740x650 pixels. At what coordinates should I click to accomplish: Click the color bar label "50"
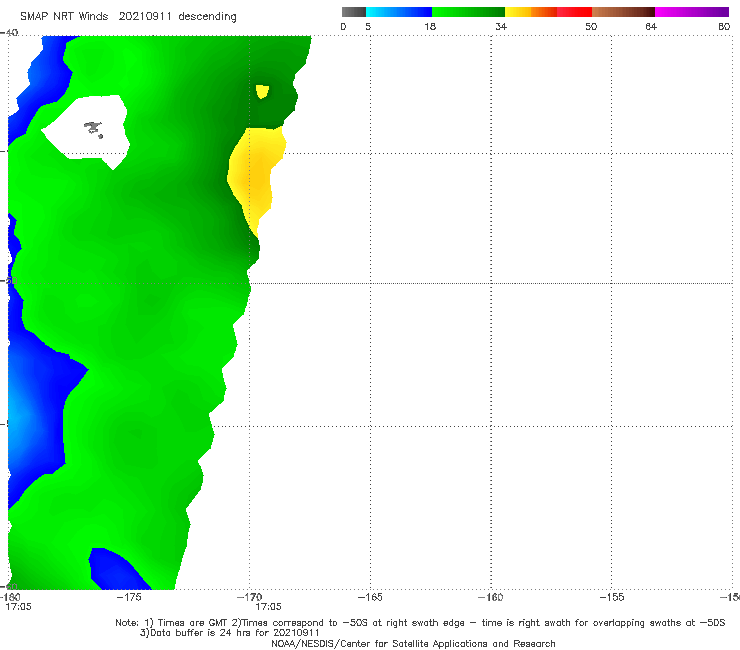pyautogui.click(x=591, y=27)
